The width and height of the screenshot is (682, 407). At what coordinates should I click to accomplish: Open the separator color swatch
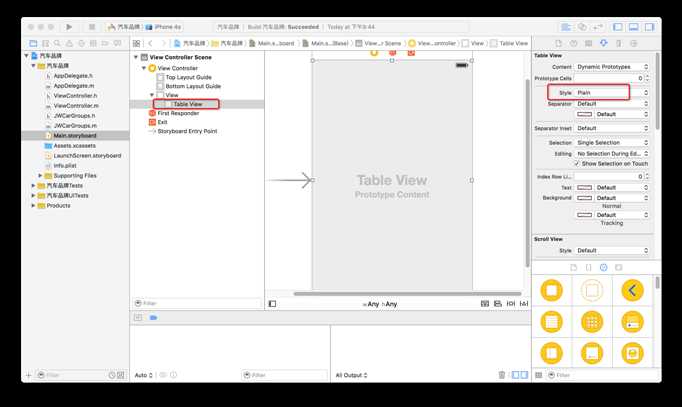point(585,114)
